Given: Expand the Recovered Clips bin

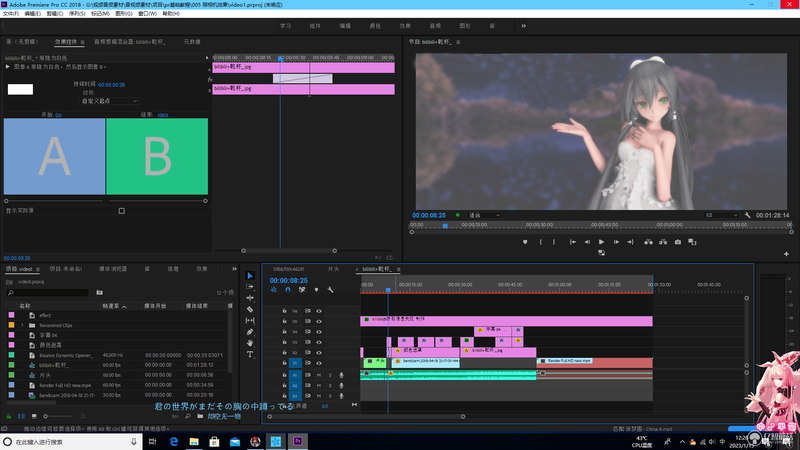Looking at the screenshot, I should tap(22, 325).
